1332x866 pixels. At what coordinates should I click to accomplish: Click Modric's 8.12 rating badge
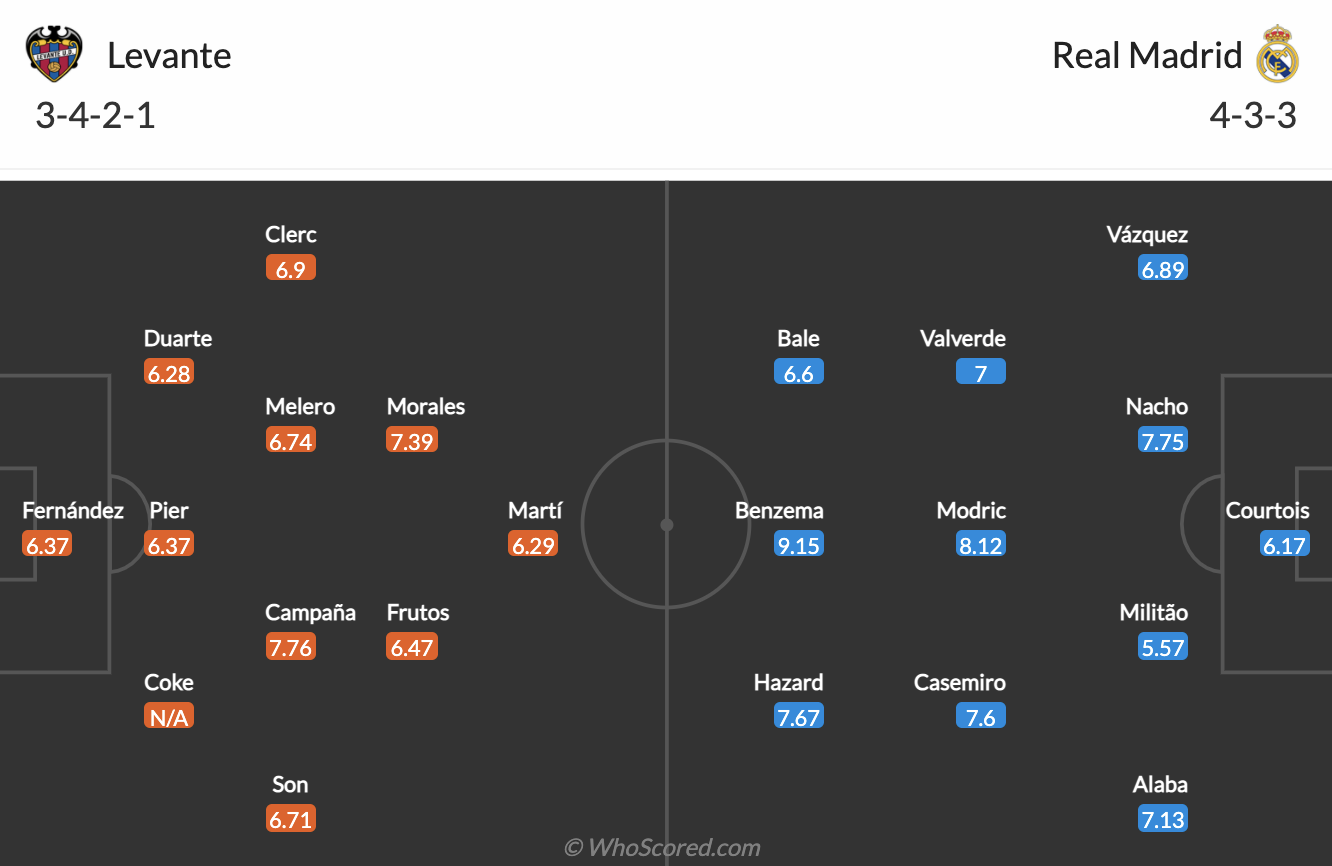point(980,545)
